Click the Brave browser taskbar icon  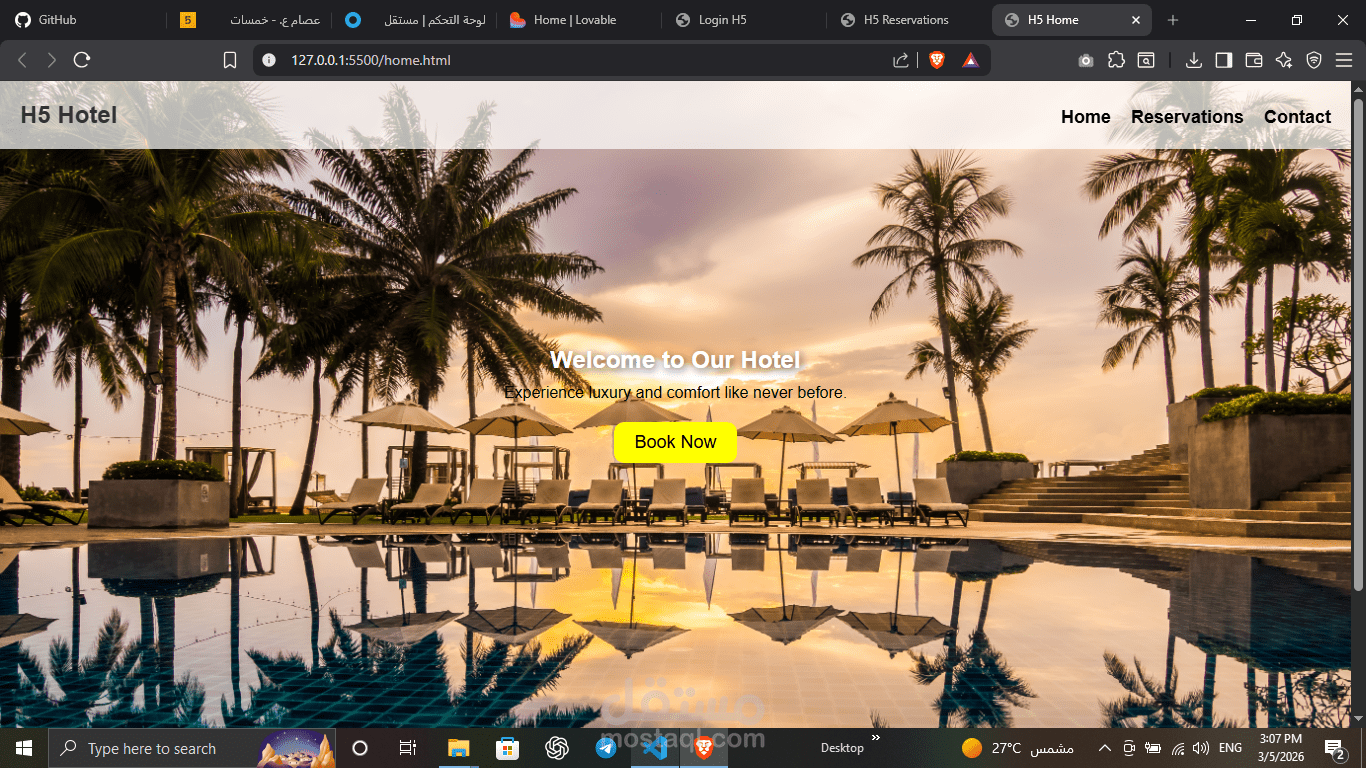point(704,748)
